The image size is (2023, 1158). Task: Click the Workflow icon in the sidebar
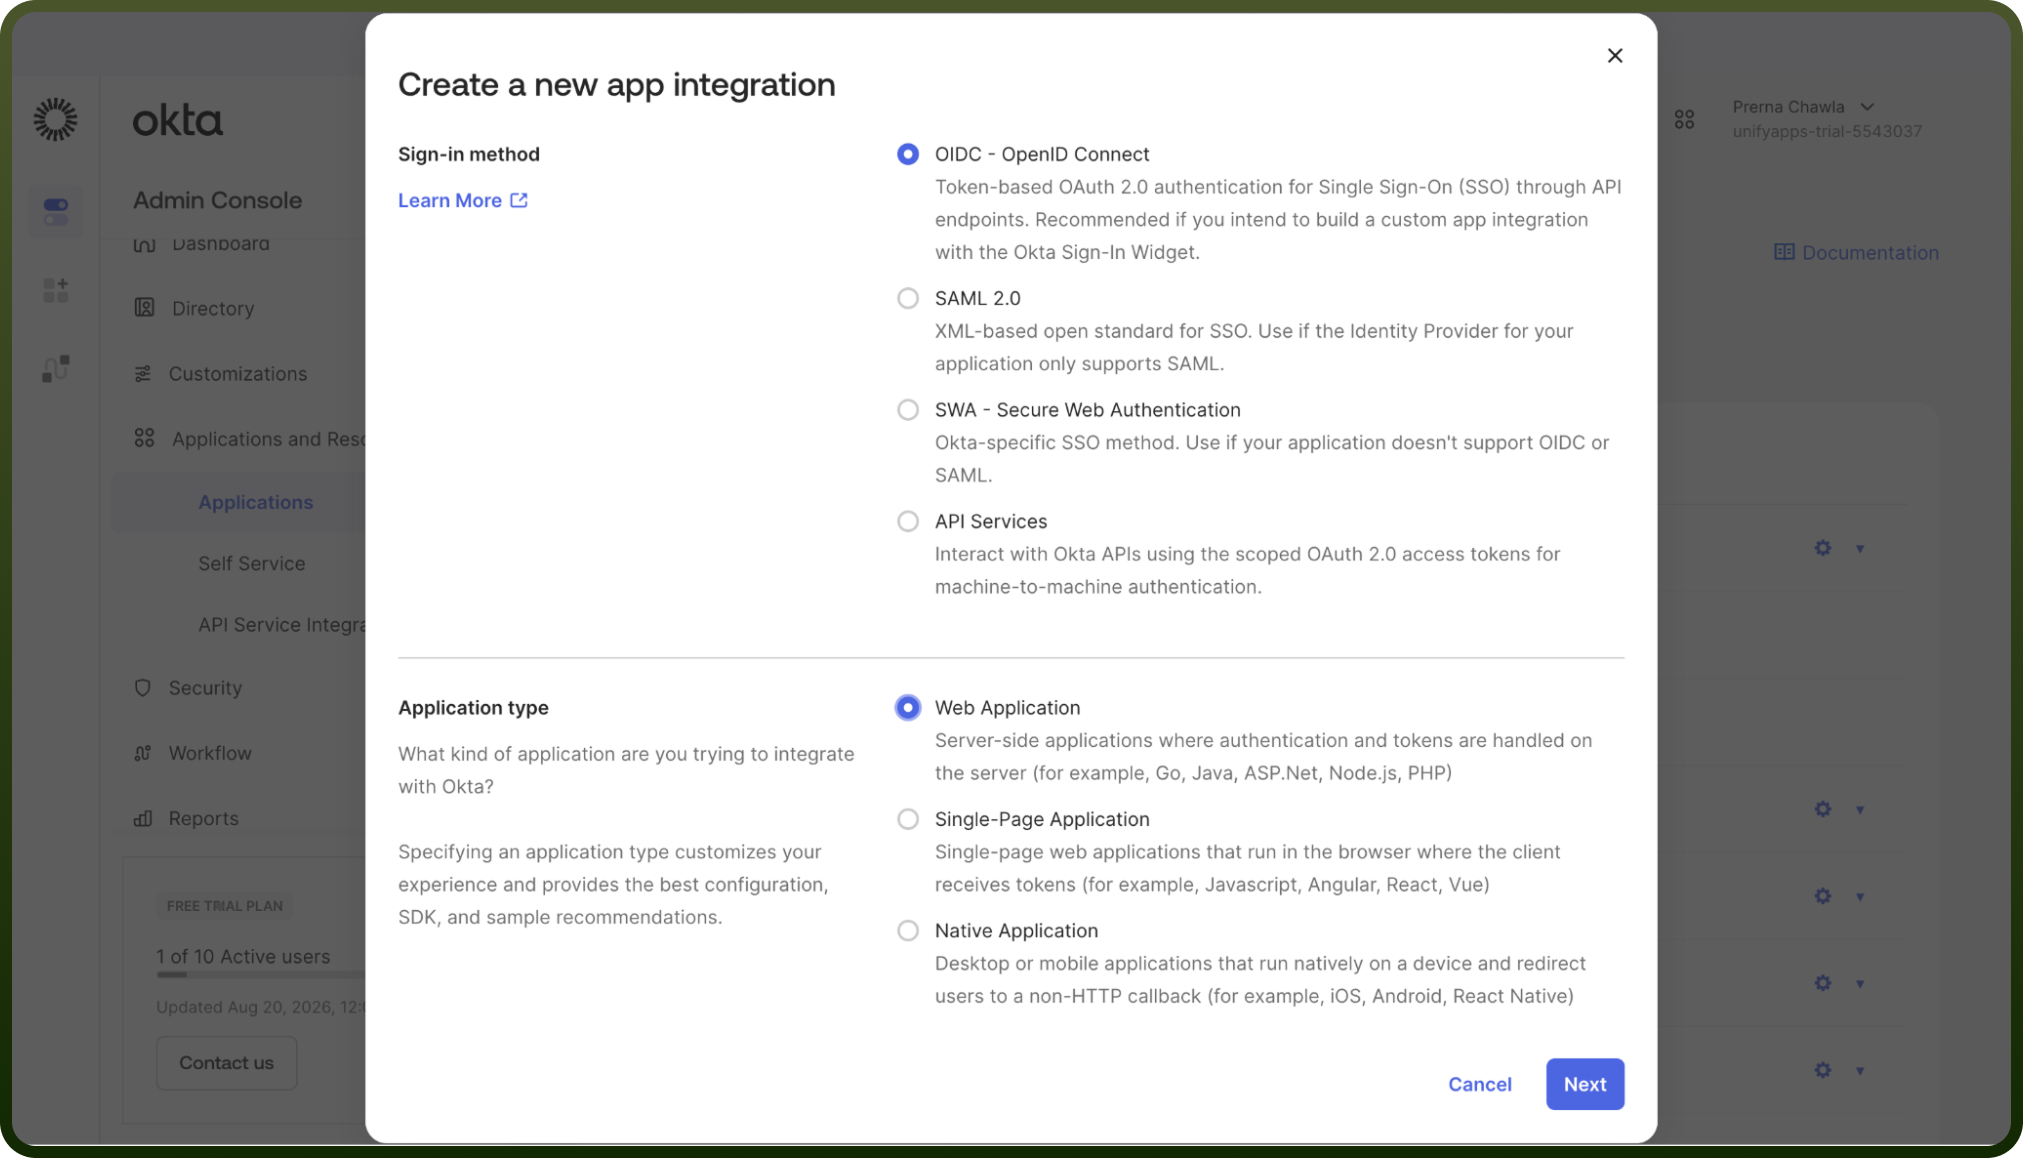[143, 753]
